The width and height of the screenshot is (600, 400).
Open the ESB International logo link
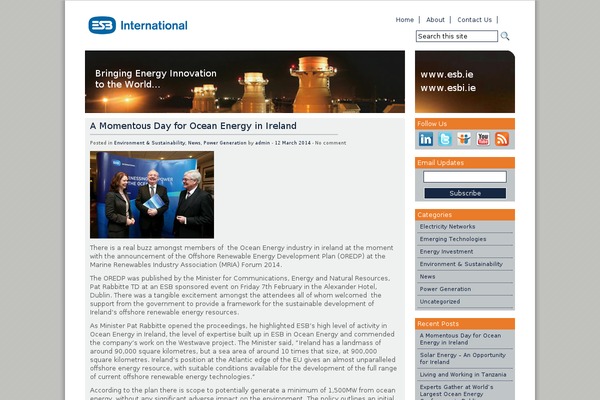138,25
